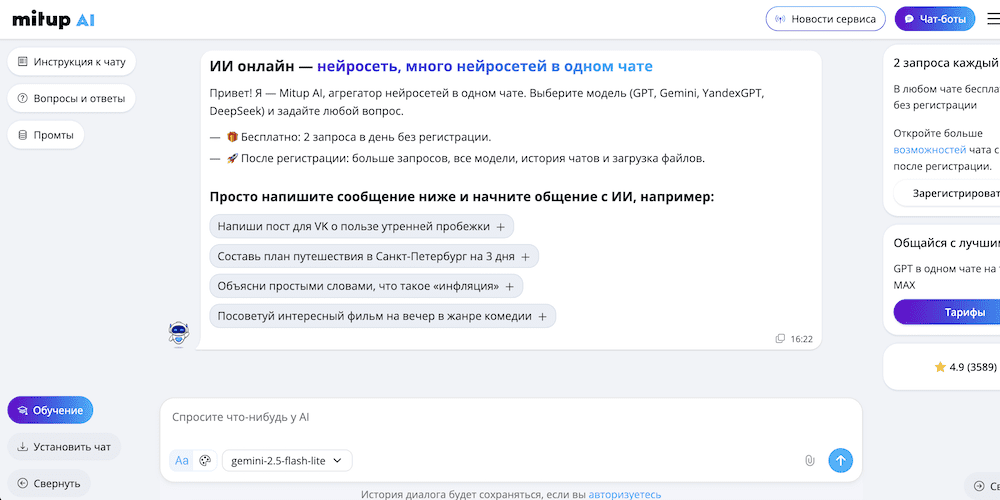Follow the возможностей link
This screenshot has height=500, width=1000.
pyautogui.click(x=930, y=150)
